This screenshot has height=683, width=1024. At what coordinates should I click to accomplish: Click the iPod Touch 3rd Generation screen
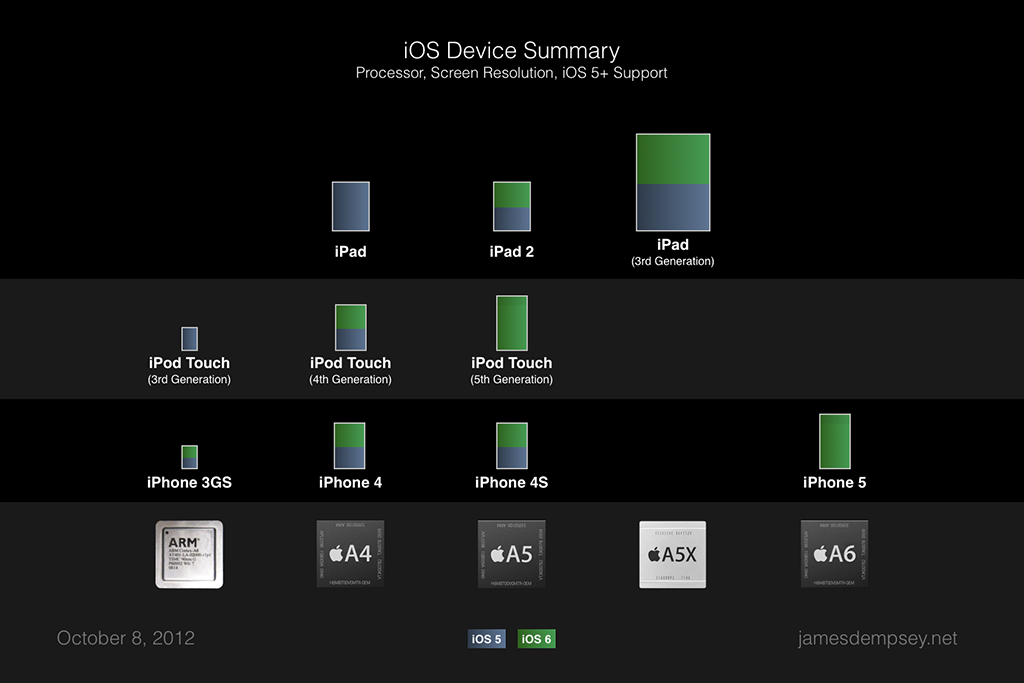[189, 339]
